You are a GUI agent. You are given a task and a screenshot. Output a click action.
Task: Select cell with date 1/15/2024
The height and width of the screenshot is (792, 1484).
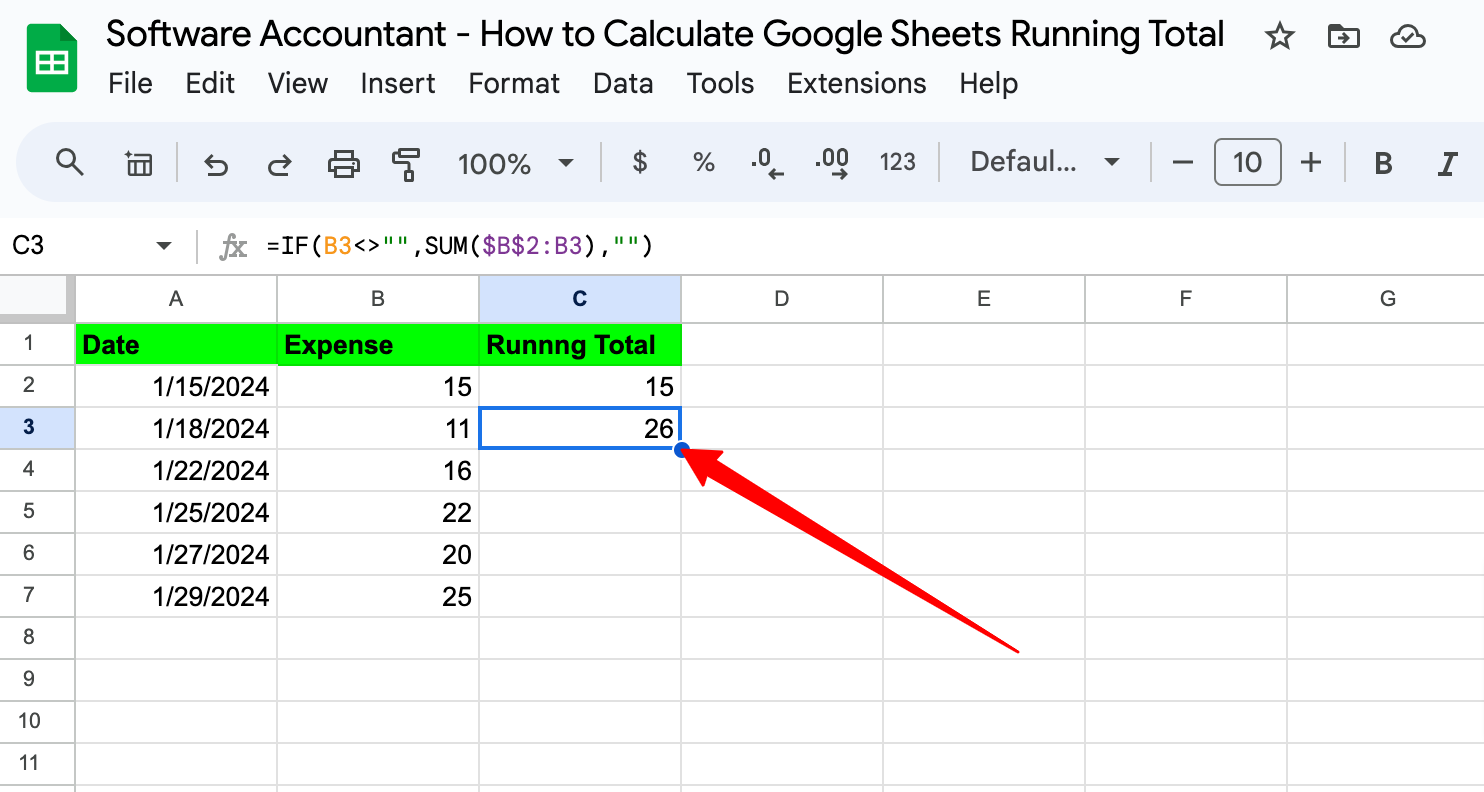coord(176,386)
